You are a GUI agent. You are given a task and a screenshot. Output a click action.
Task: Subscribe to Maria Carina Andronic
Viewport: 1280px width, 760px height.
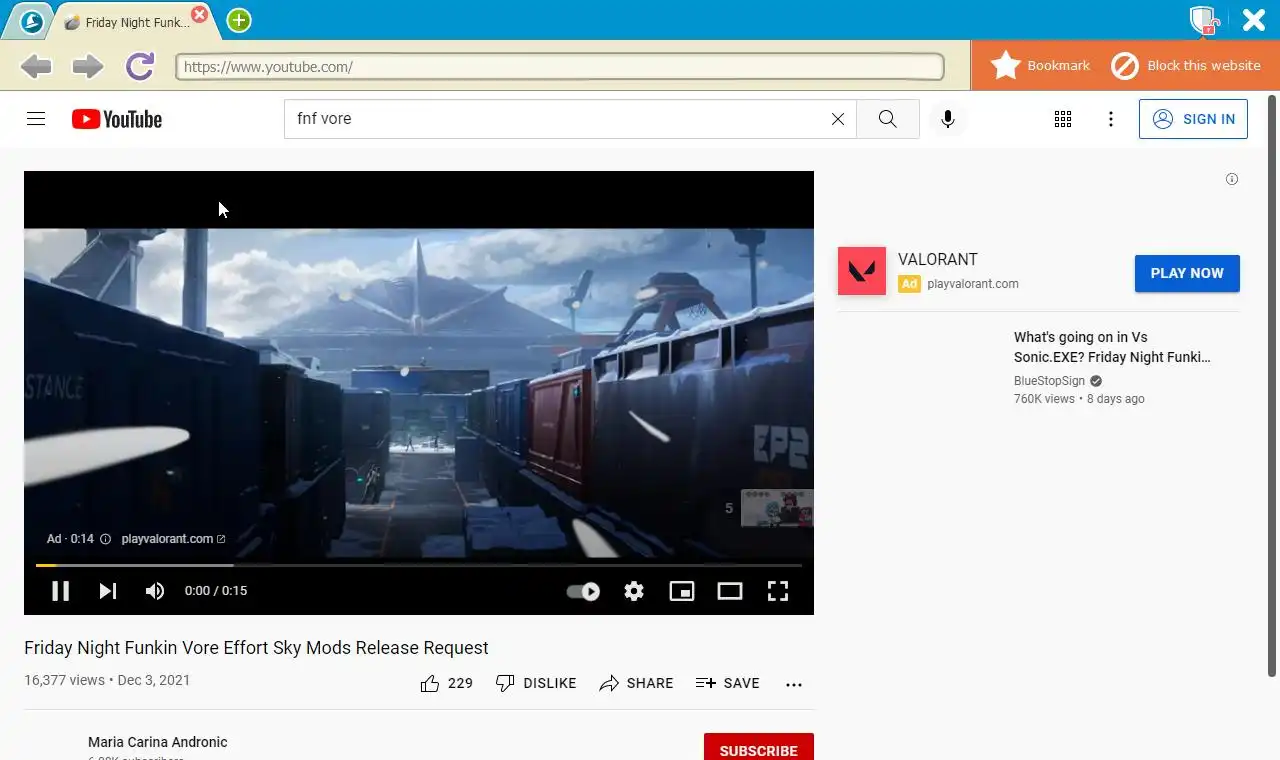pyautogui.click(x=759, y=750)
